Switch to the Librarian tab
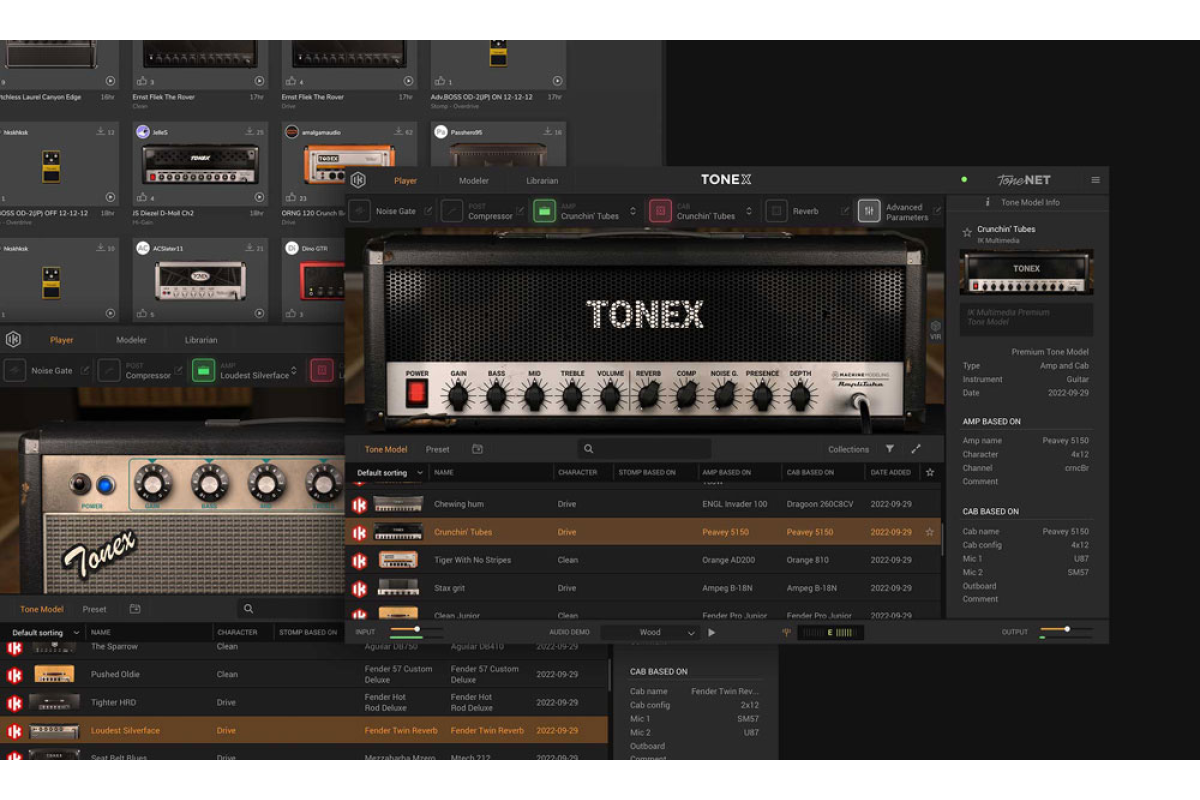 pyautogui.click(x=542, y=181)
